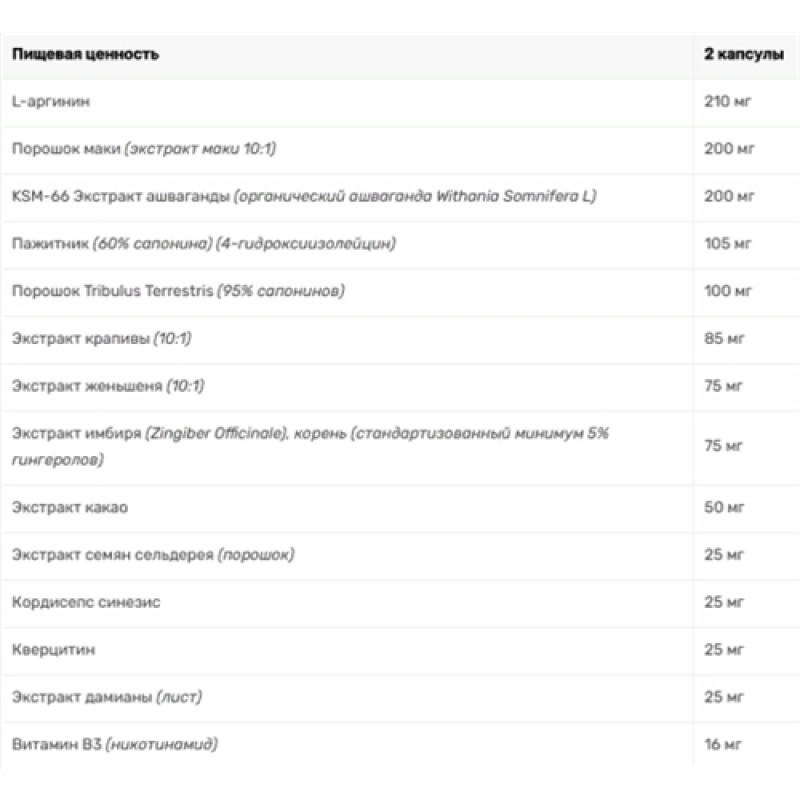Click the Кверцитин ingredient label
This screenshot has width=800, height=800.
(54, 650)
